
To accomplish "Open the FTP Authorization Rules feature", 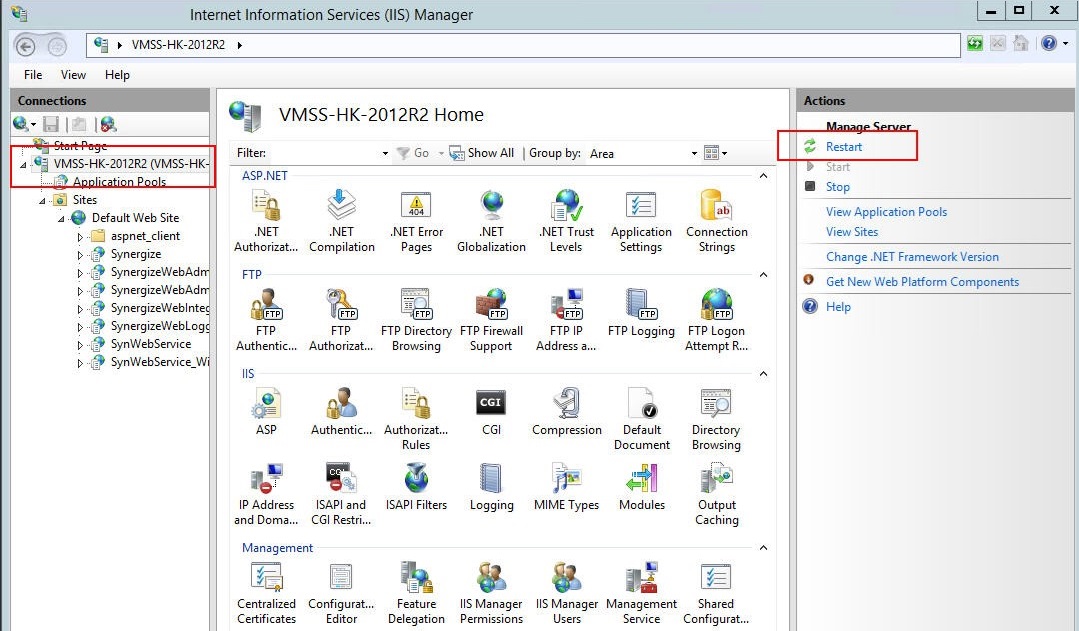I will (x=341, y=319).
